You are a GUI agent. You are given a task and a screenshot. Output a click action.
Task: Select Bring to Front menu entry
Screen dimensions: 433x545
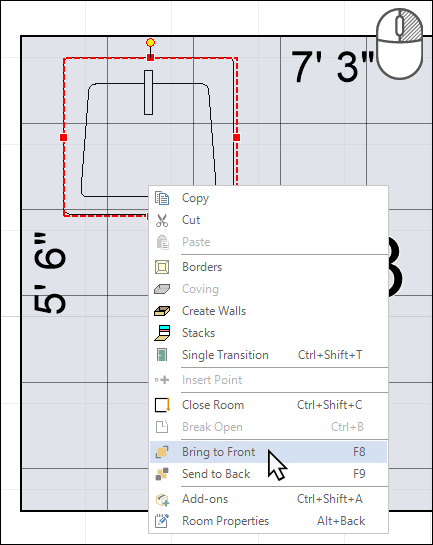pyautogui.click(x=268, y=452)
